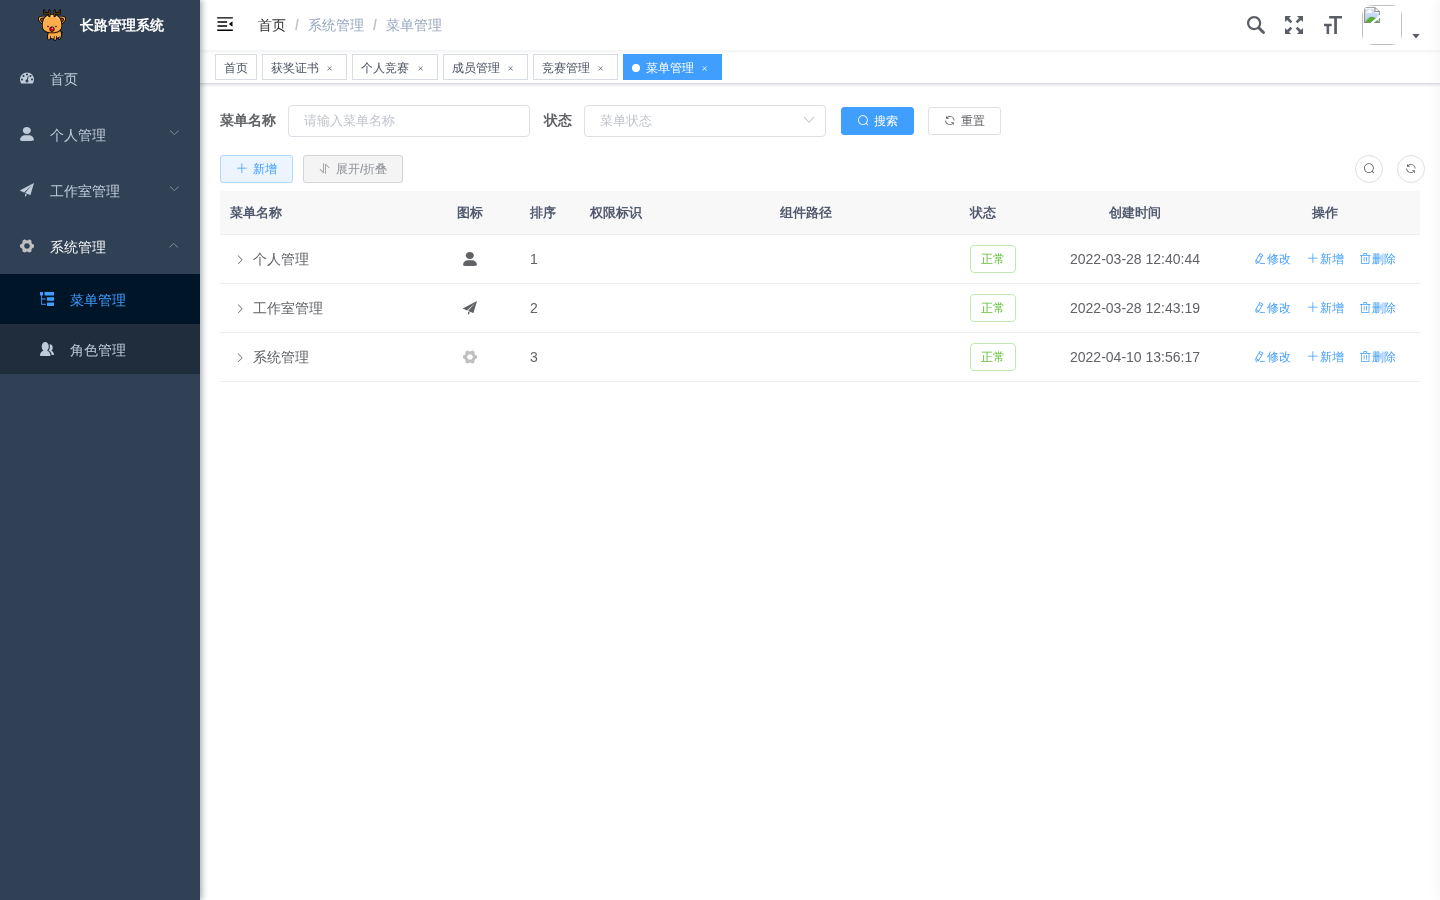The height and width of the screenshot is (900, 1440).
Task: Select 菜单管理 in the sidebar
Action: click(x=100, y=299)
